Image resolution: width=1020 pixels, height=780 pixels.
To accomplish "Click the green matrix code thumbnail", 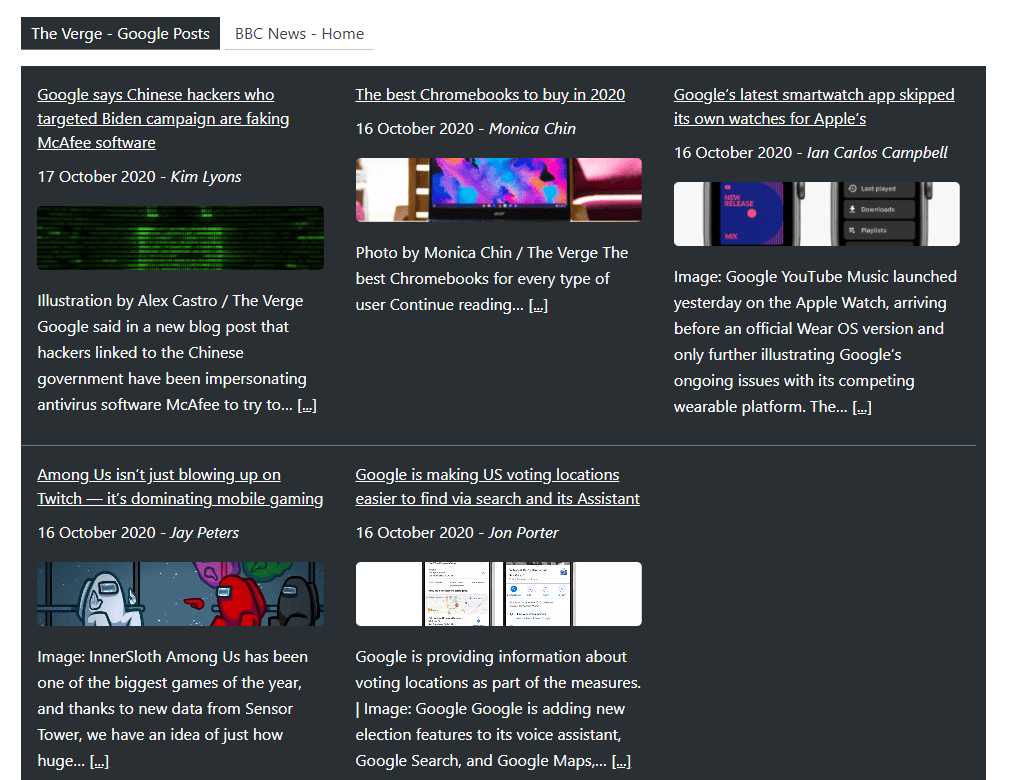I will pos(180,238).
